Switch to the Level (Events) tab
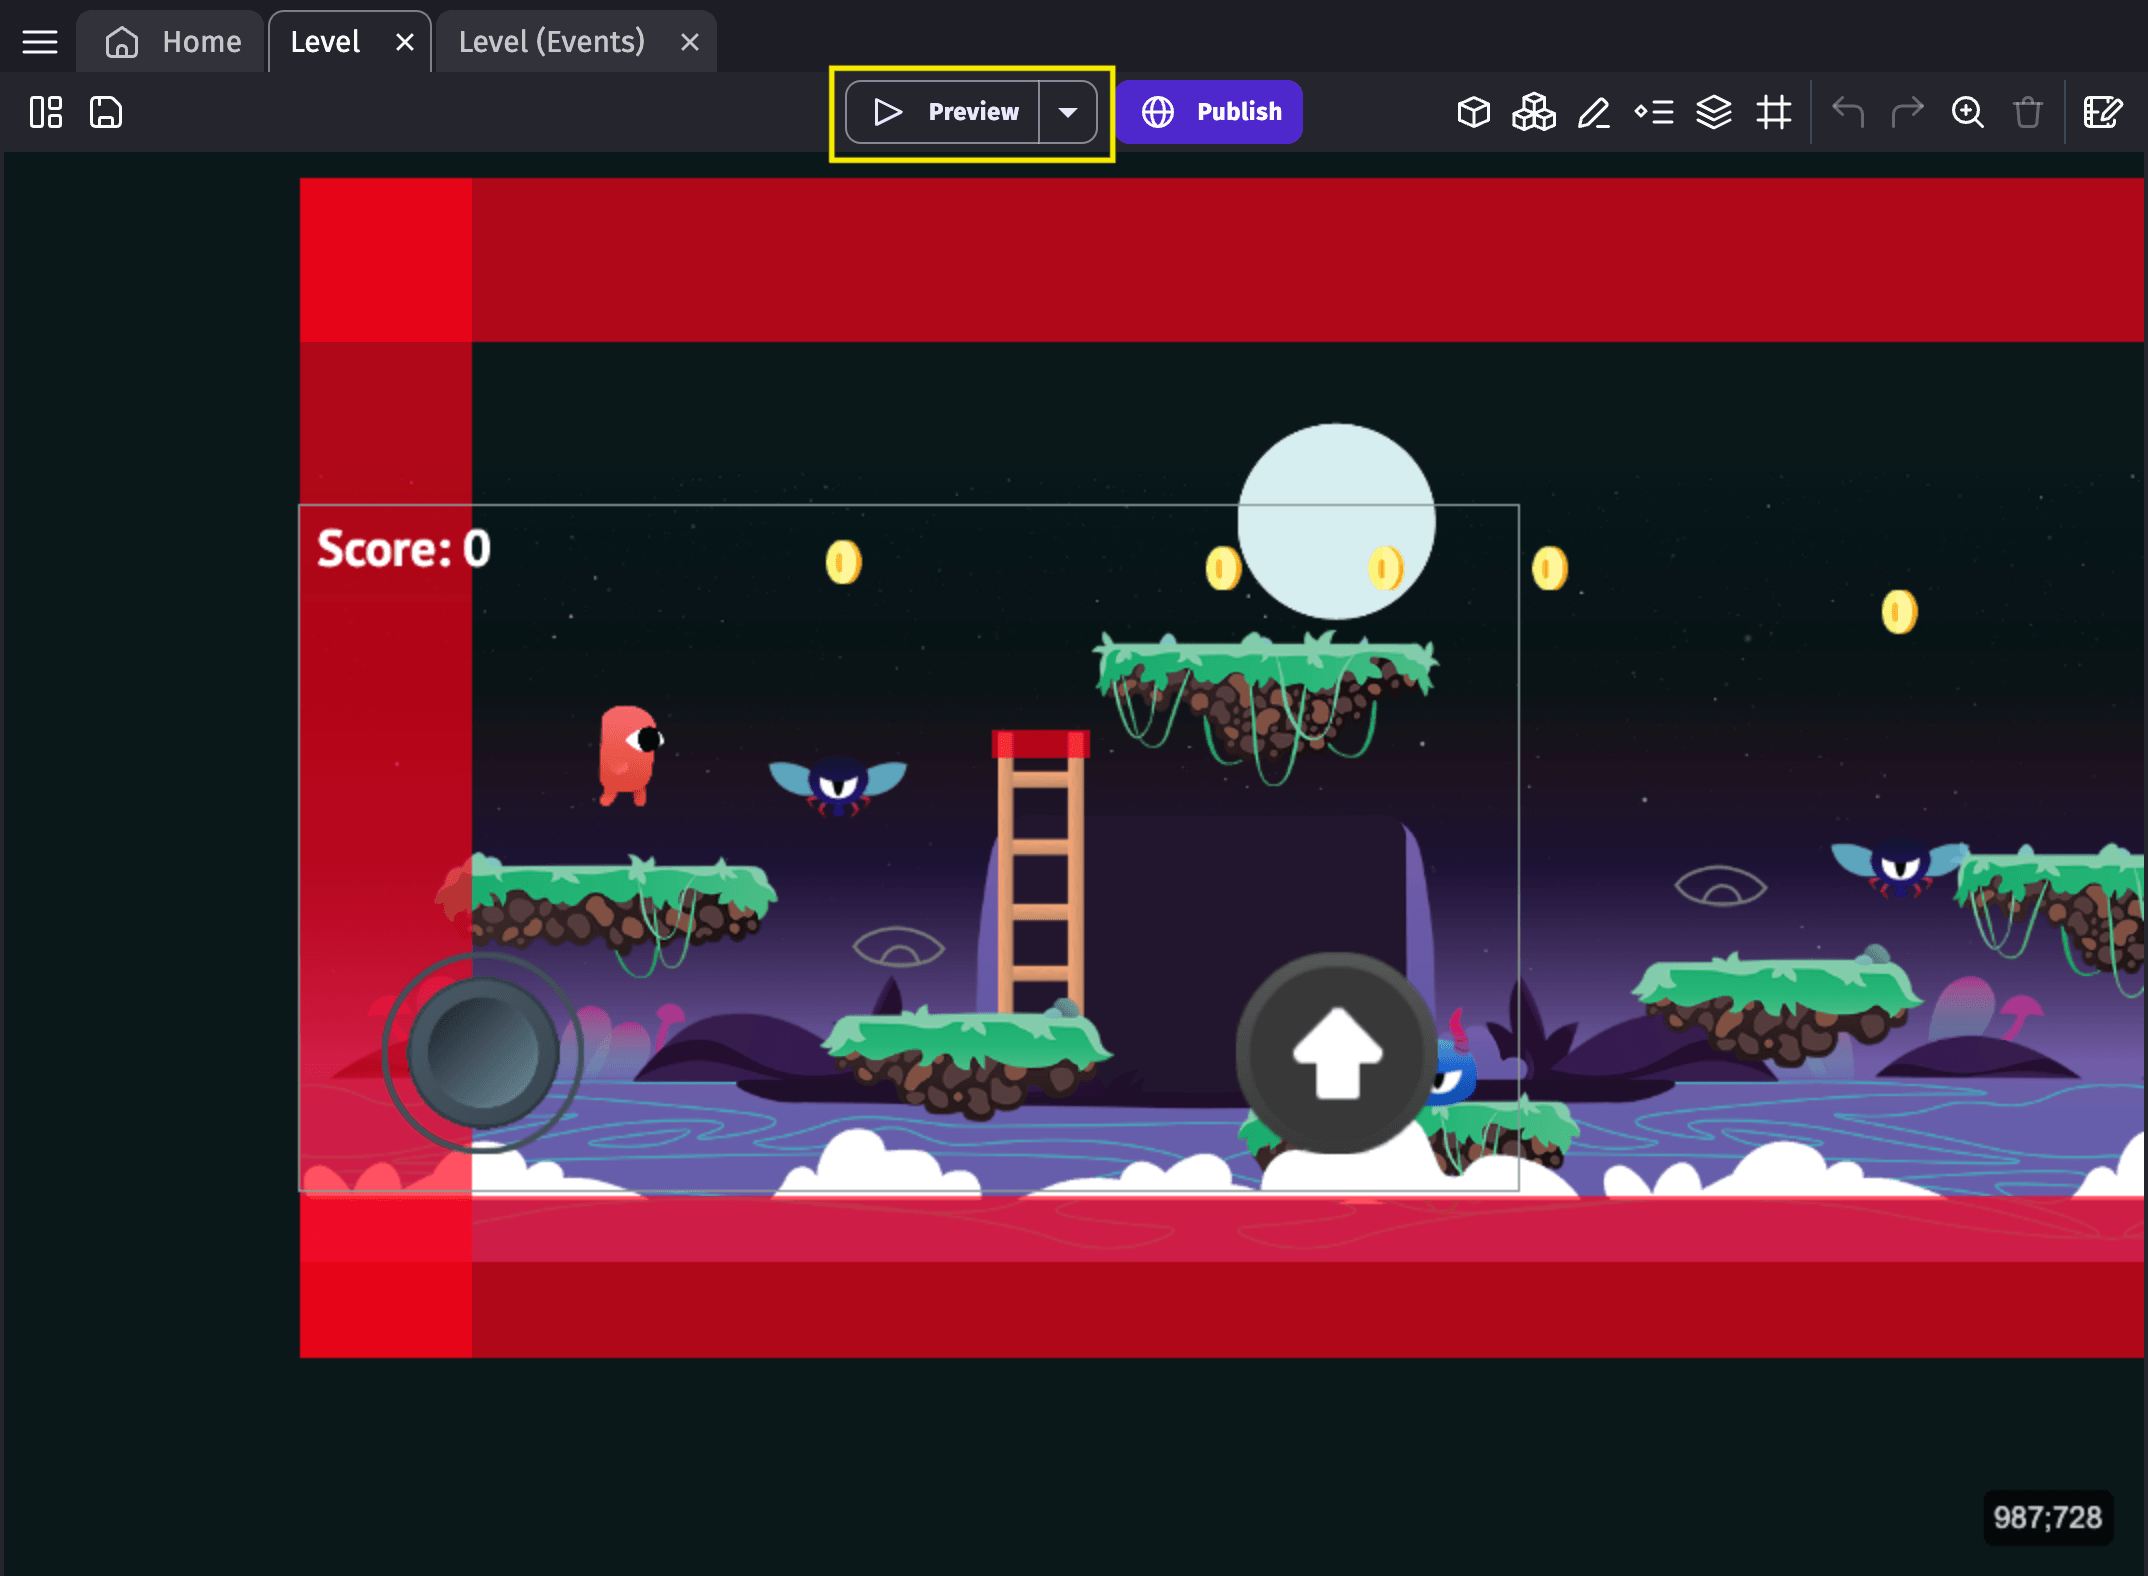Screen dimensions: 2148x1576 pyautogui.click(x=552, y=42)
